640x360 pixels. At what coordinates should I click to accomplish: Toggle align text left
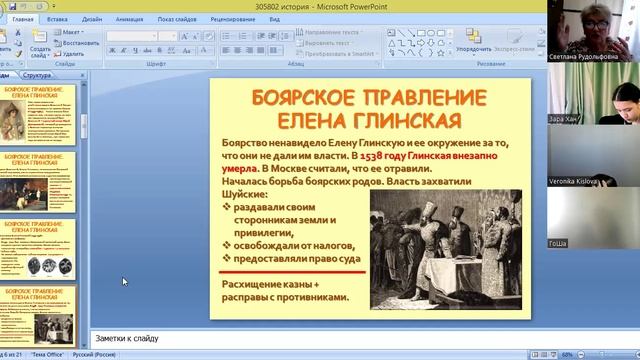[226, 50]
